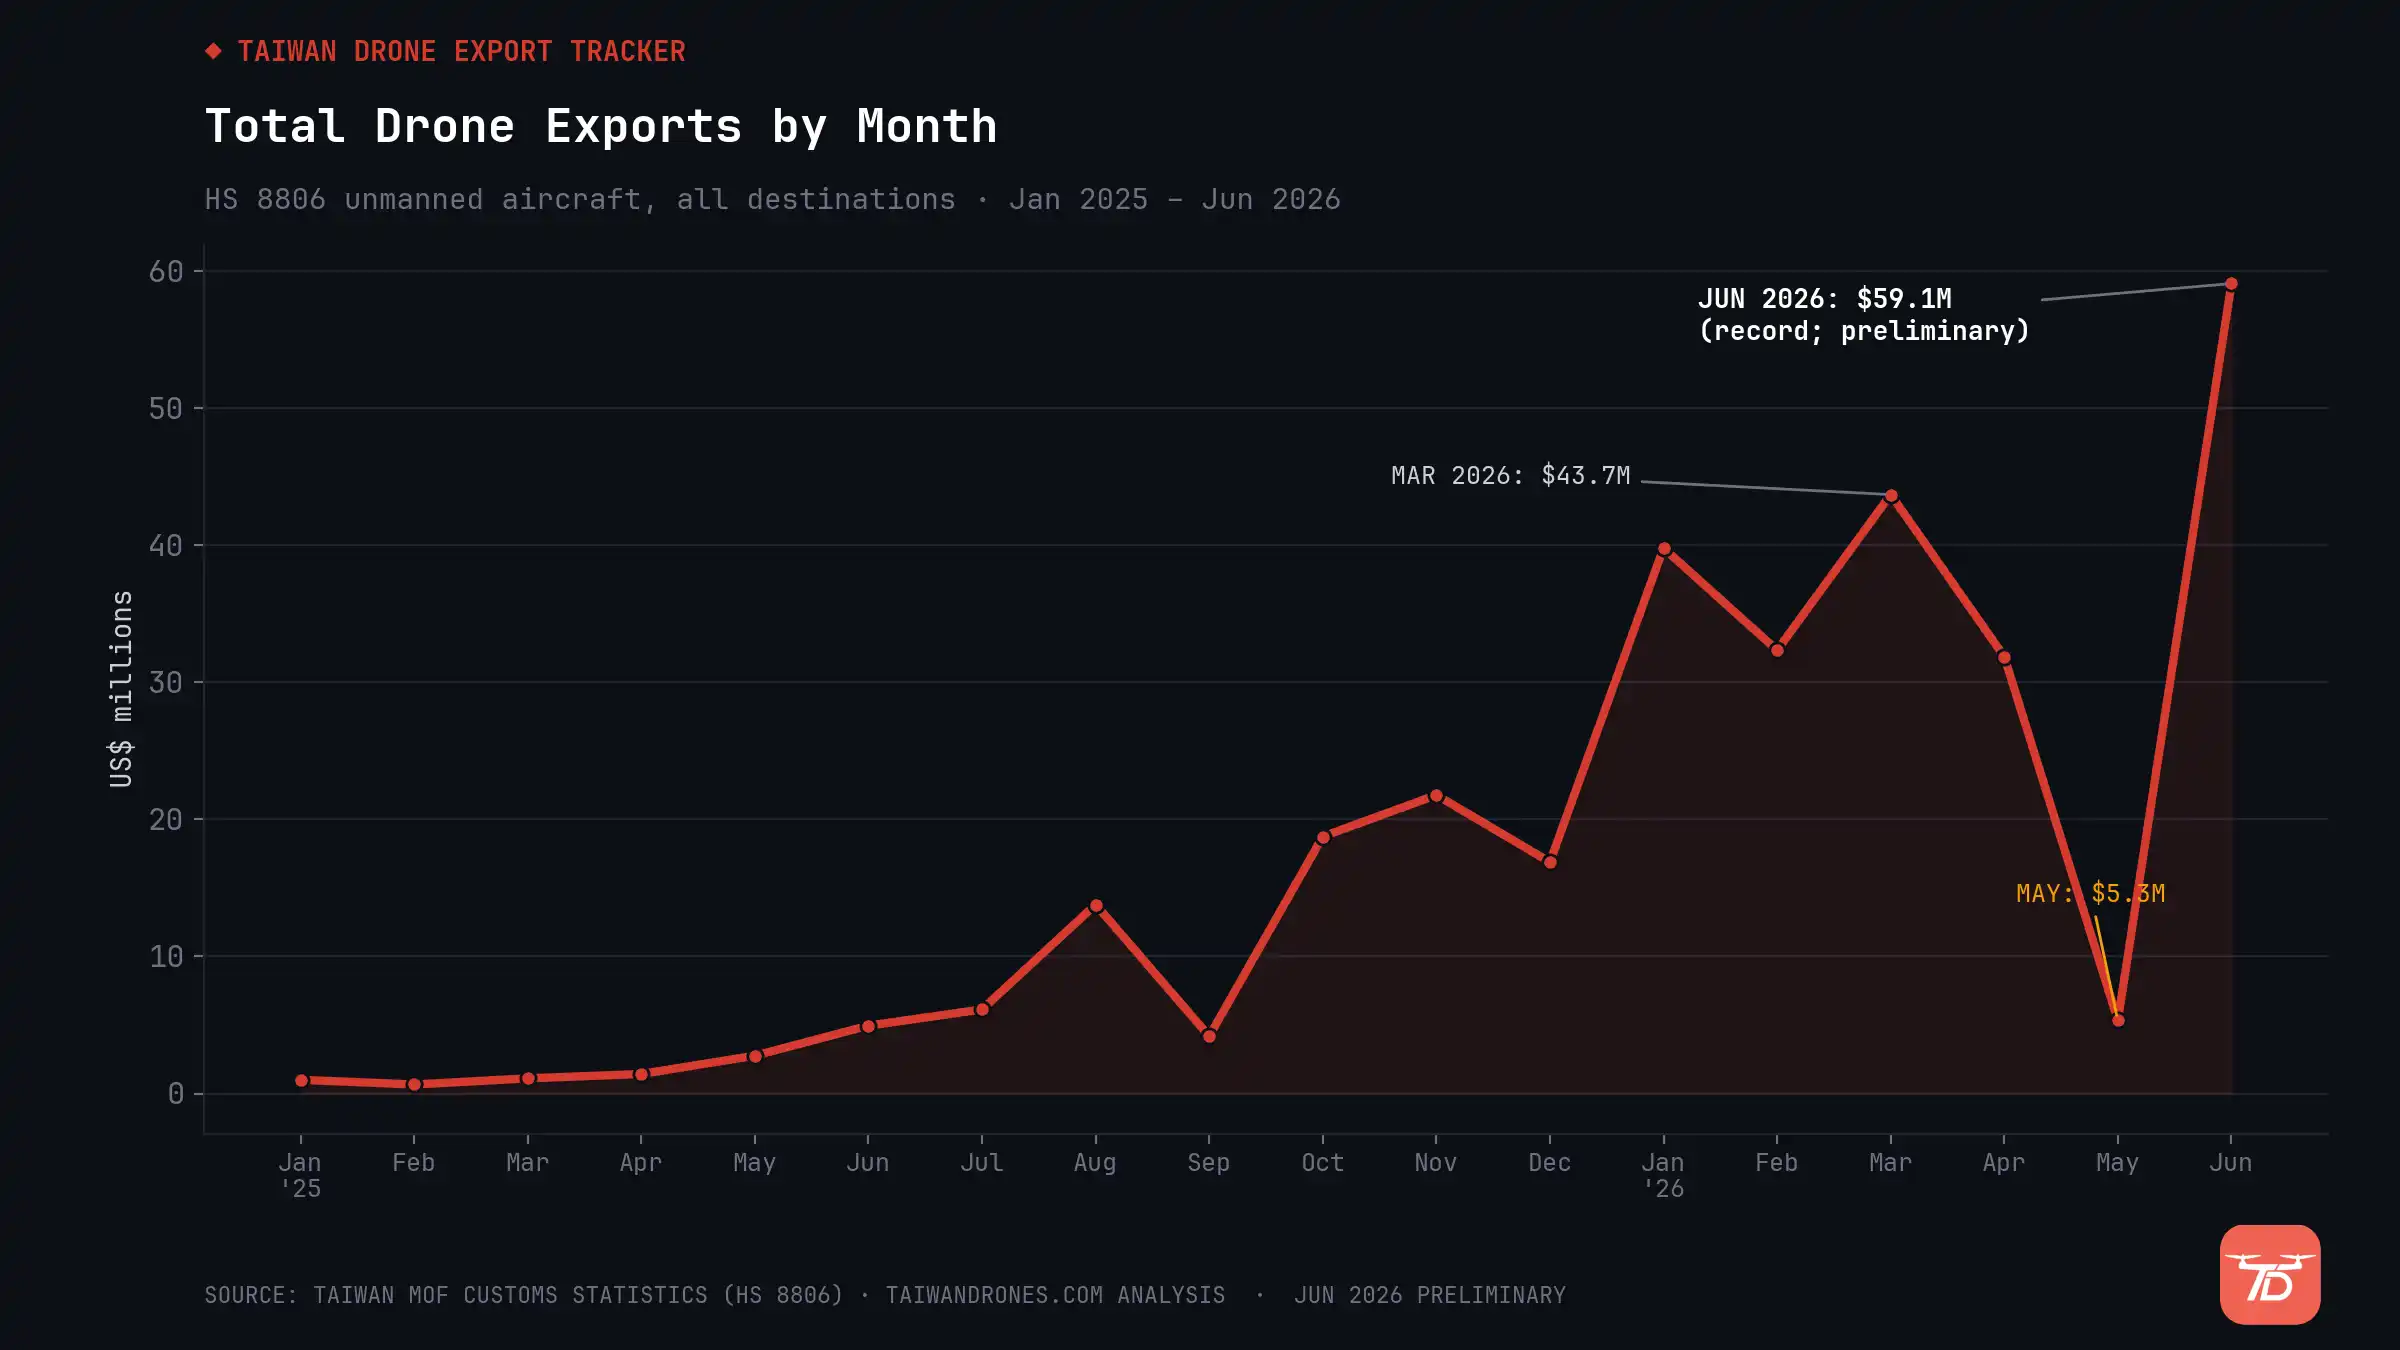Click the February 2025 data point

pos(414,1084)
